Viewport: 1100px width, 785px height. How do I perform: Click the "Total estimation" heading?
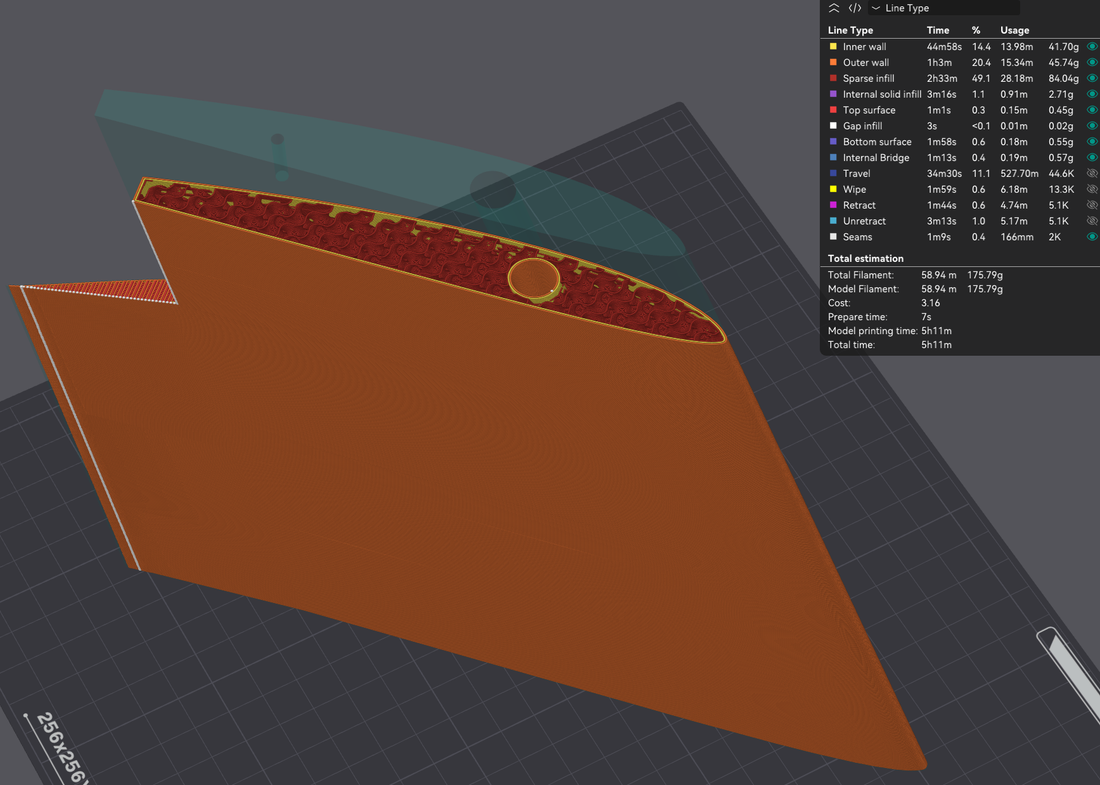865,258
